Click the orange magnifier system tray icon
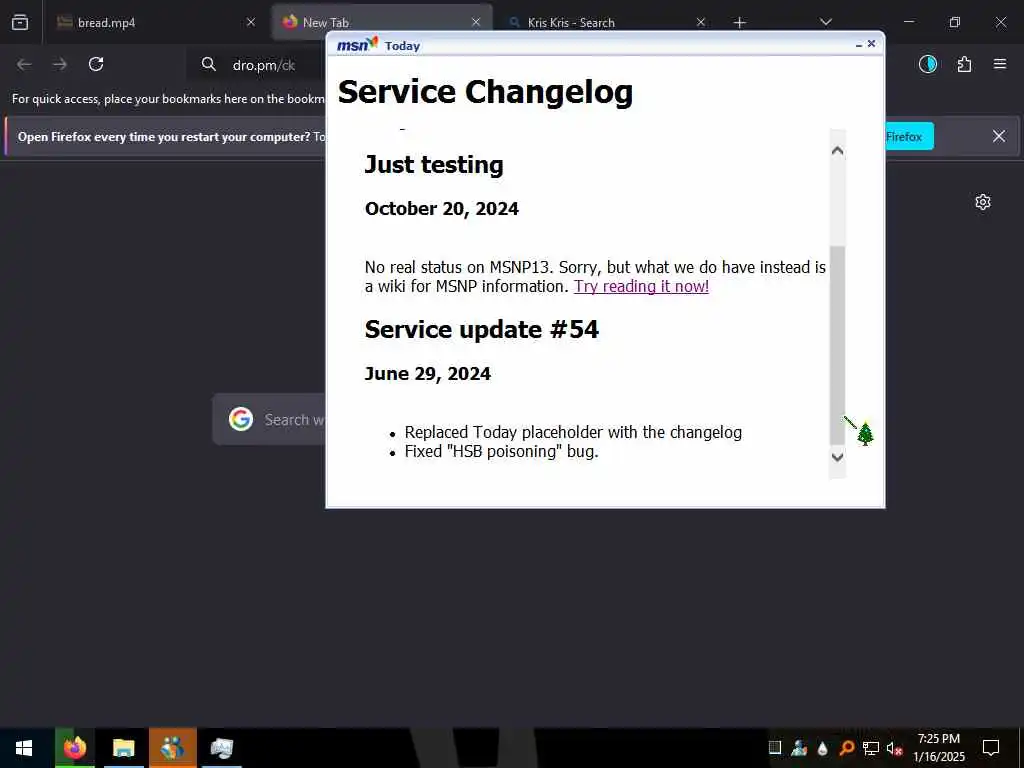The height and width of the screenshot is (768, 1024). tap(847, 748)
